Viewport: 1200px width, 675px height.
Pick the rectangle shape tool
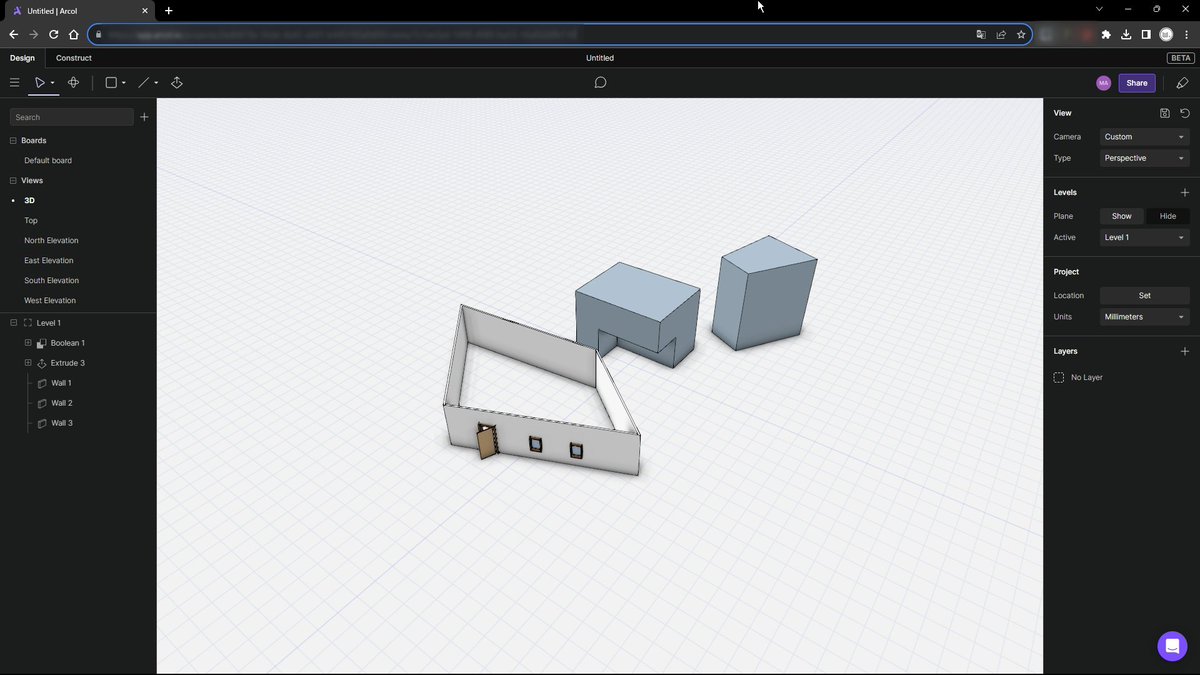coord(111,83)
